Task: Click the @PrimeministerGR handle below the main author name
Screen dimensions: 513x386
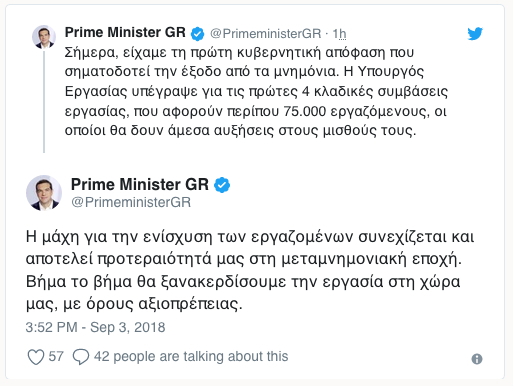Action: [131, 202]
